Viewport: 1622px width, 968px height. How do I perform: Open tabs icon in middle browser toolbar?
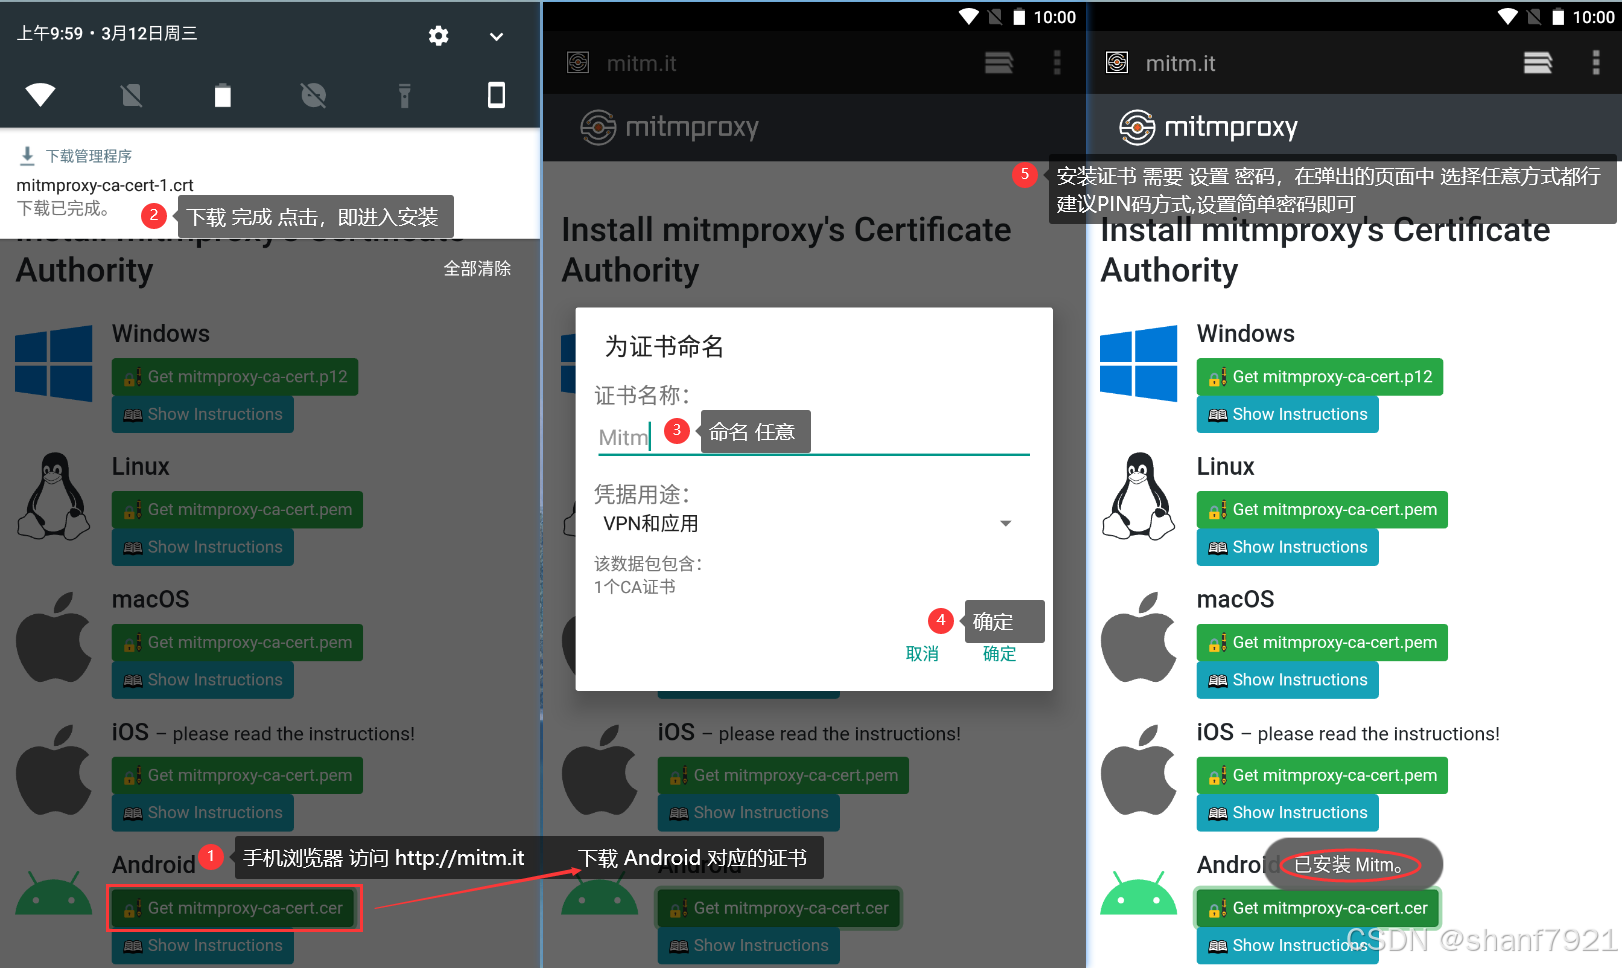(999, 63)
